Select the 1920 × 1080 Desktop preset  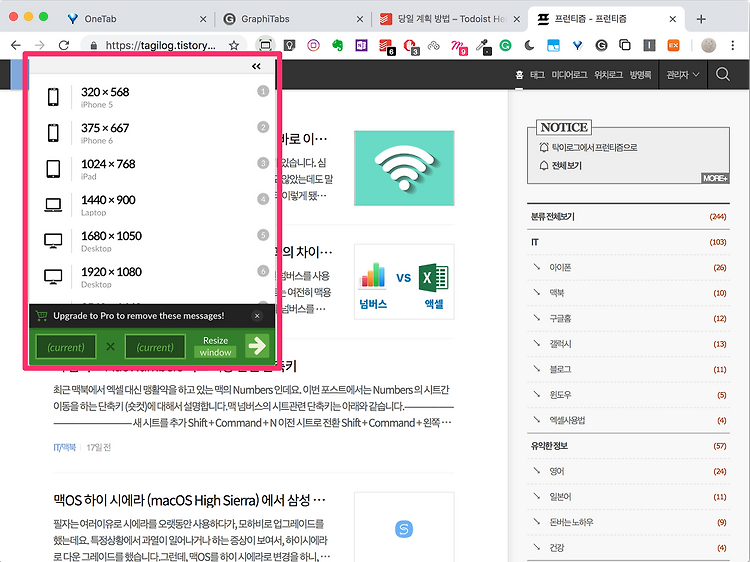point(152,276)
